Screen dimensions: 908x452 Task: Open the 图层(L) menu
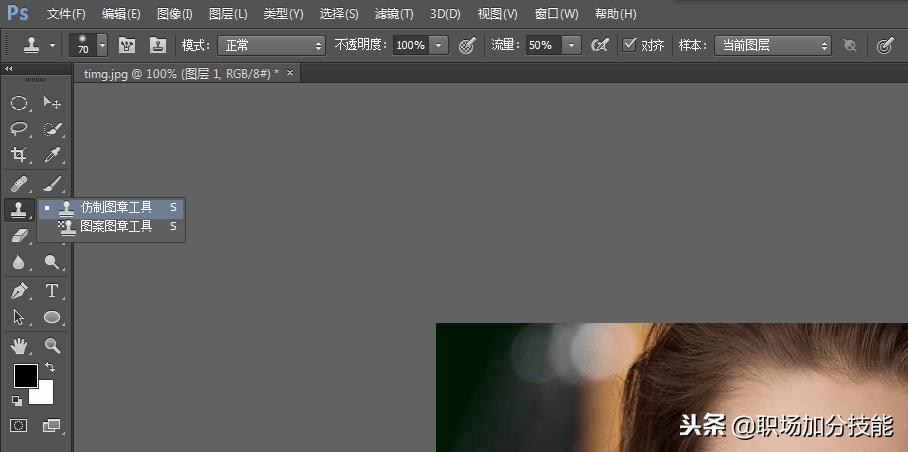[228, 14]
